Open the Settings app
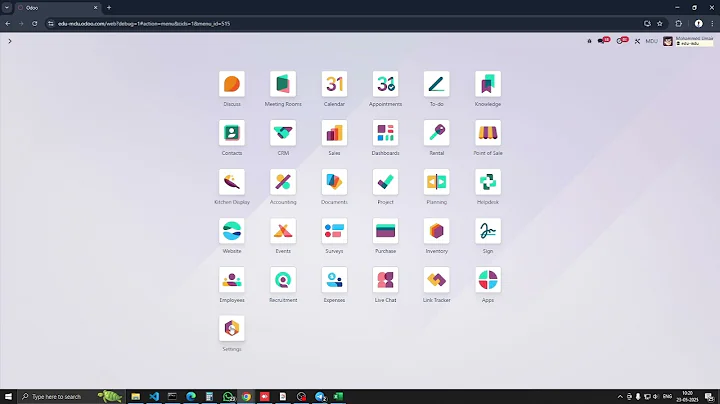The image size is (720, 404). (232, 329)
